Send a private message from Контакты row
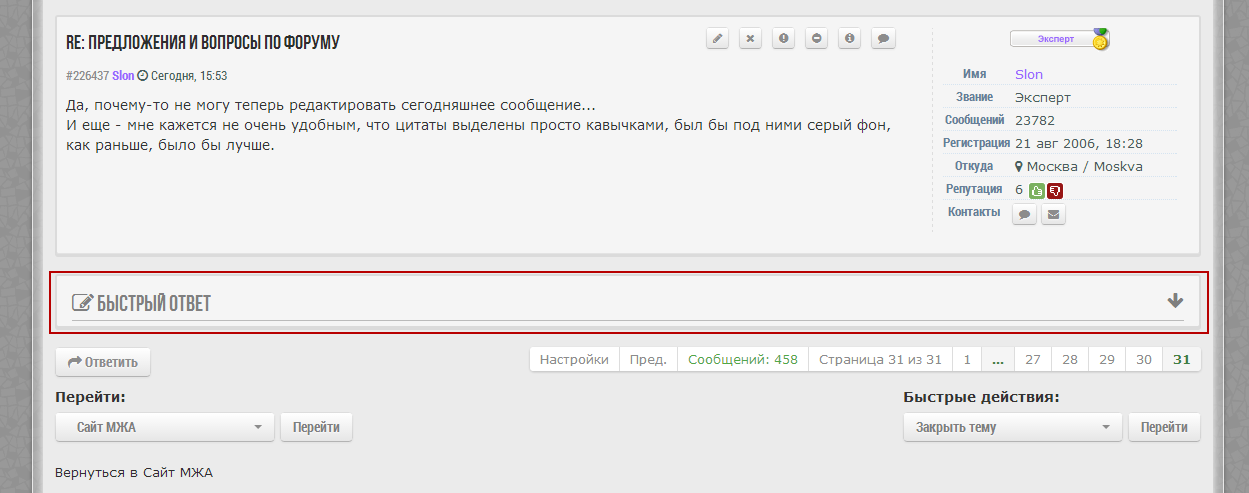 [1024, 214]
